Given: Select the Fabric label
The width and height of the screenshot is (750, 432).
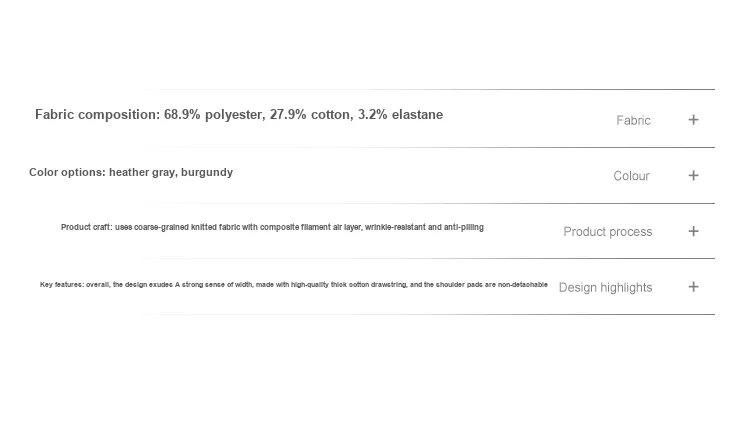Looking at the screenshot, I should (633, 120).
